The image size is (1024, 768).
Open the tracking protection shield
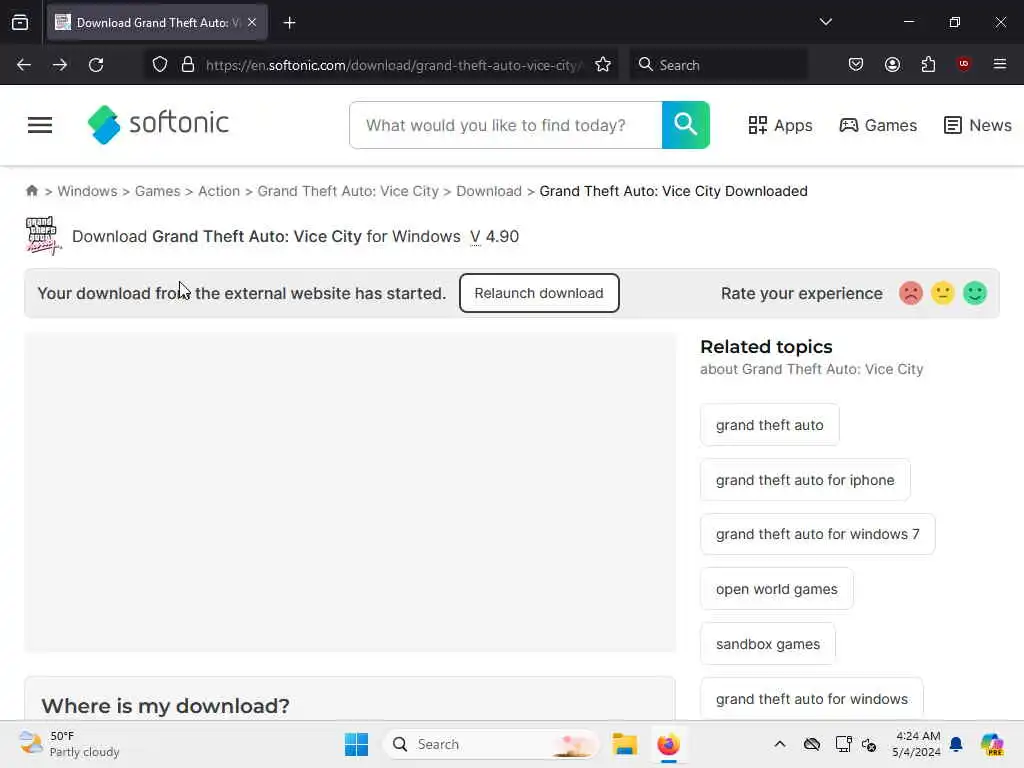click(x=160, y=65)
